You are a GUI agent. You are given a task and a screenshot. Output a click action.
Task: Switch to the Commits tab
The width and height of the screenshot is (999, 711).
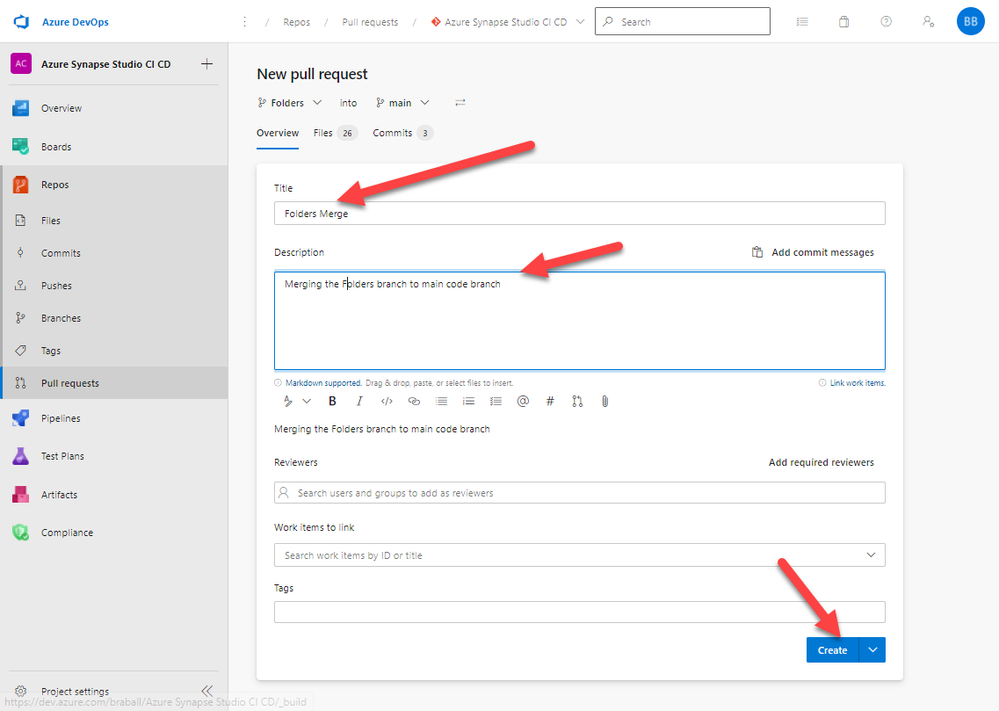click(403, 133)
